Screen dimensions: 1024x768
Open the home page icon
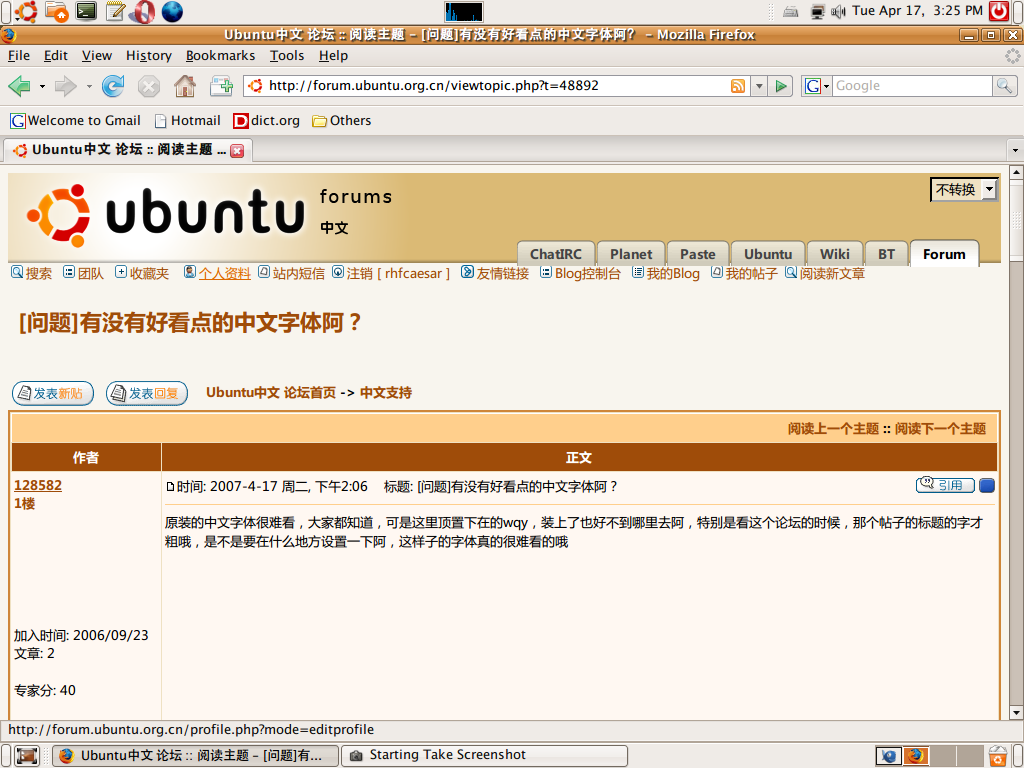click(x=185, y=86)
